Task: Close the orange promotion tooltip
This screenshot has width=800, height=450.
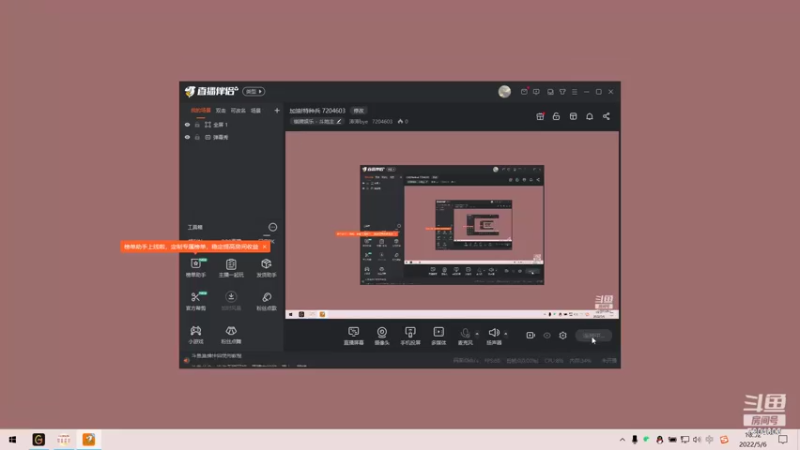Action: (264, 246)
